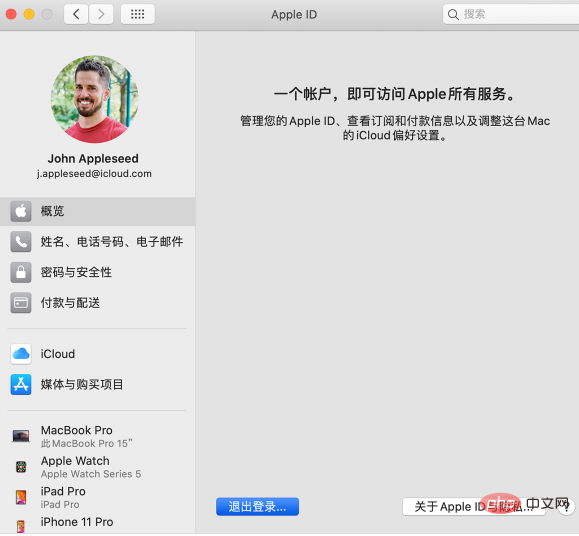Click the lock icon in the sidebar

21,272
